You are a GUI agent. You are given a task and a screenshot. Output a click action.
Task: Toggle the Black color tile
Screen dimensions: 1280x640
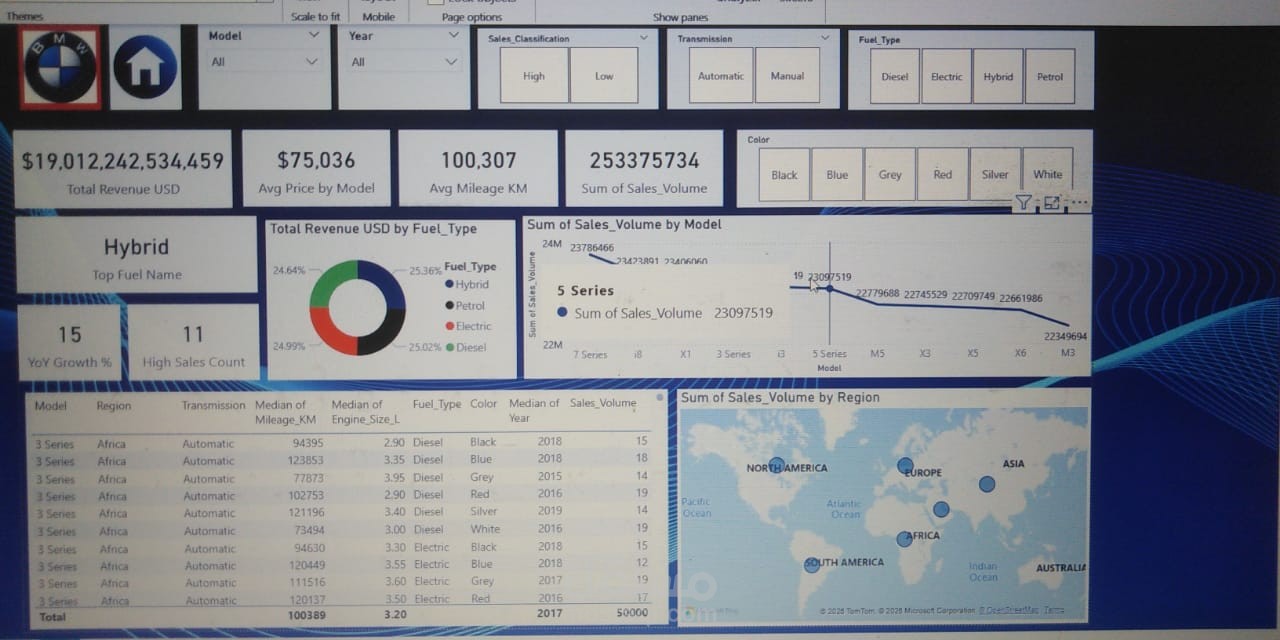(784, 175)
